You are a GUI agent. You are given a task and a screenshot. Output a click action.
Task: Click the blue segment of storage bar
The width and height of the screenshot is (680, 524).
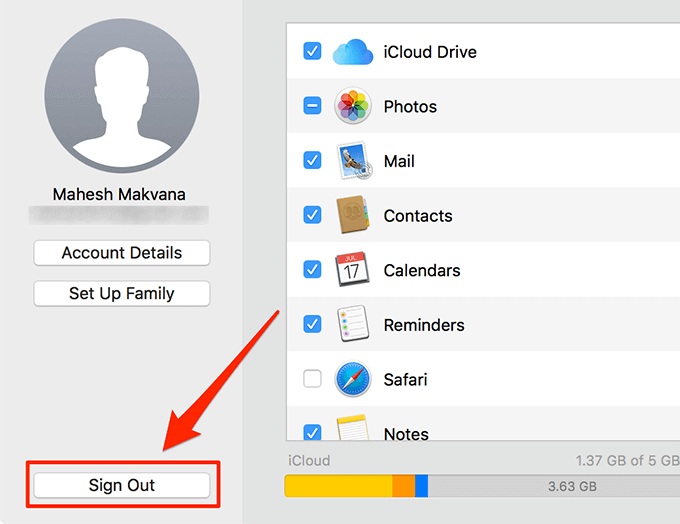tap(422, 486)
